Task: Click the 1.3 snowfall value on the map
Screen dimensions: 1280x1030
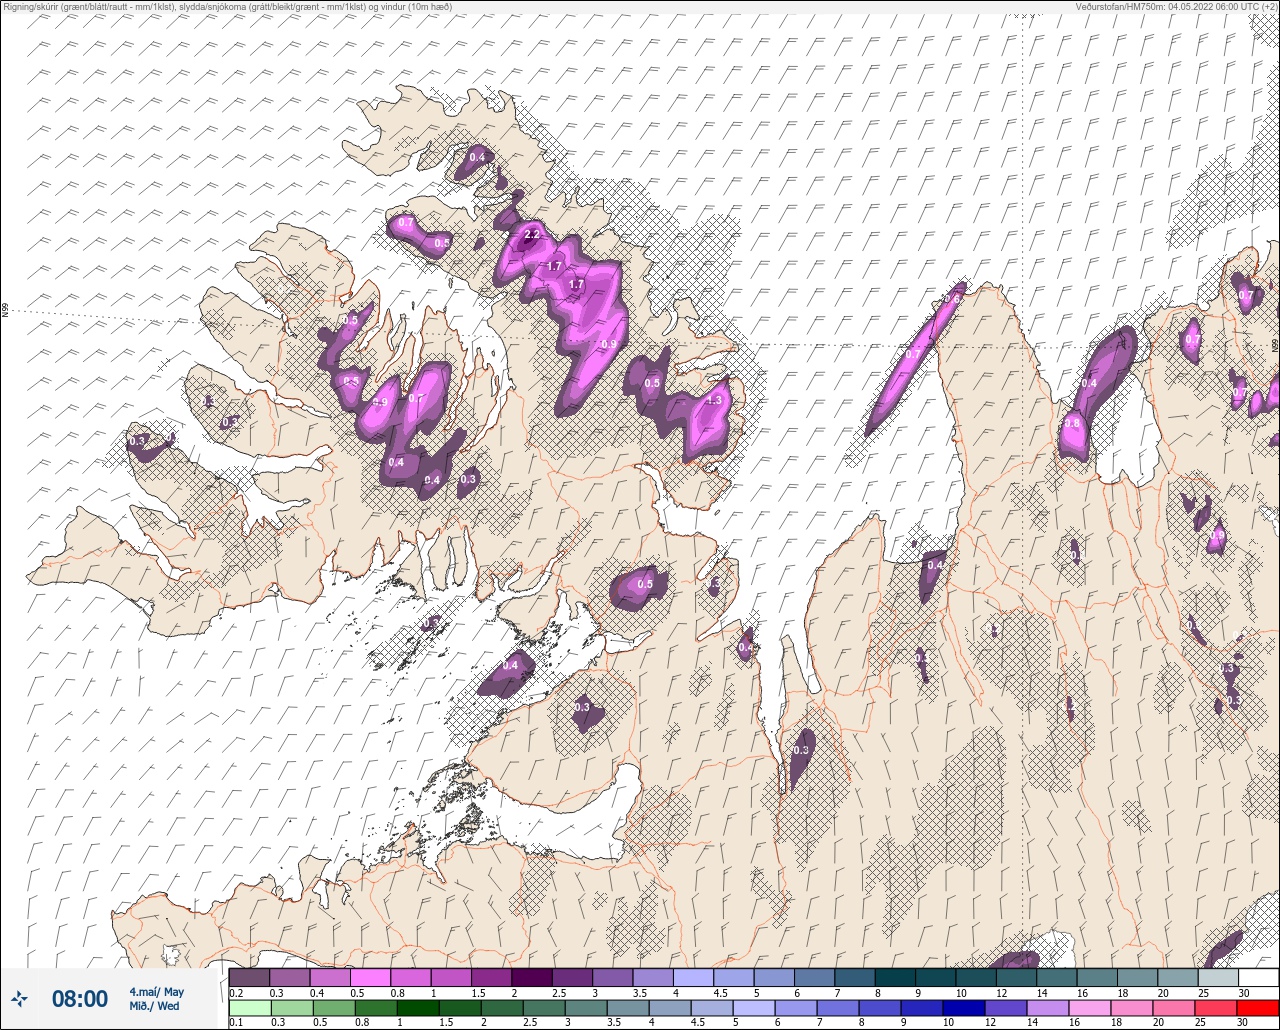Action: click(714, 400)
